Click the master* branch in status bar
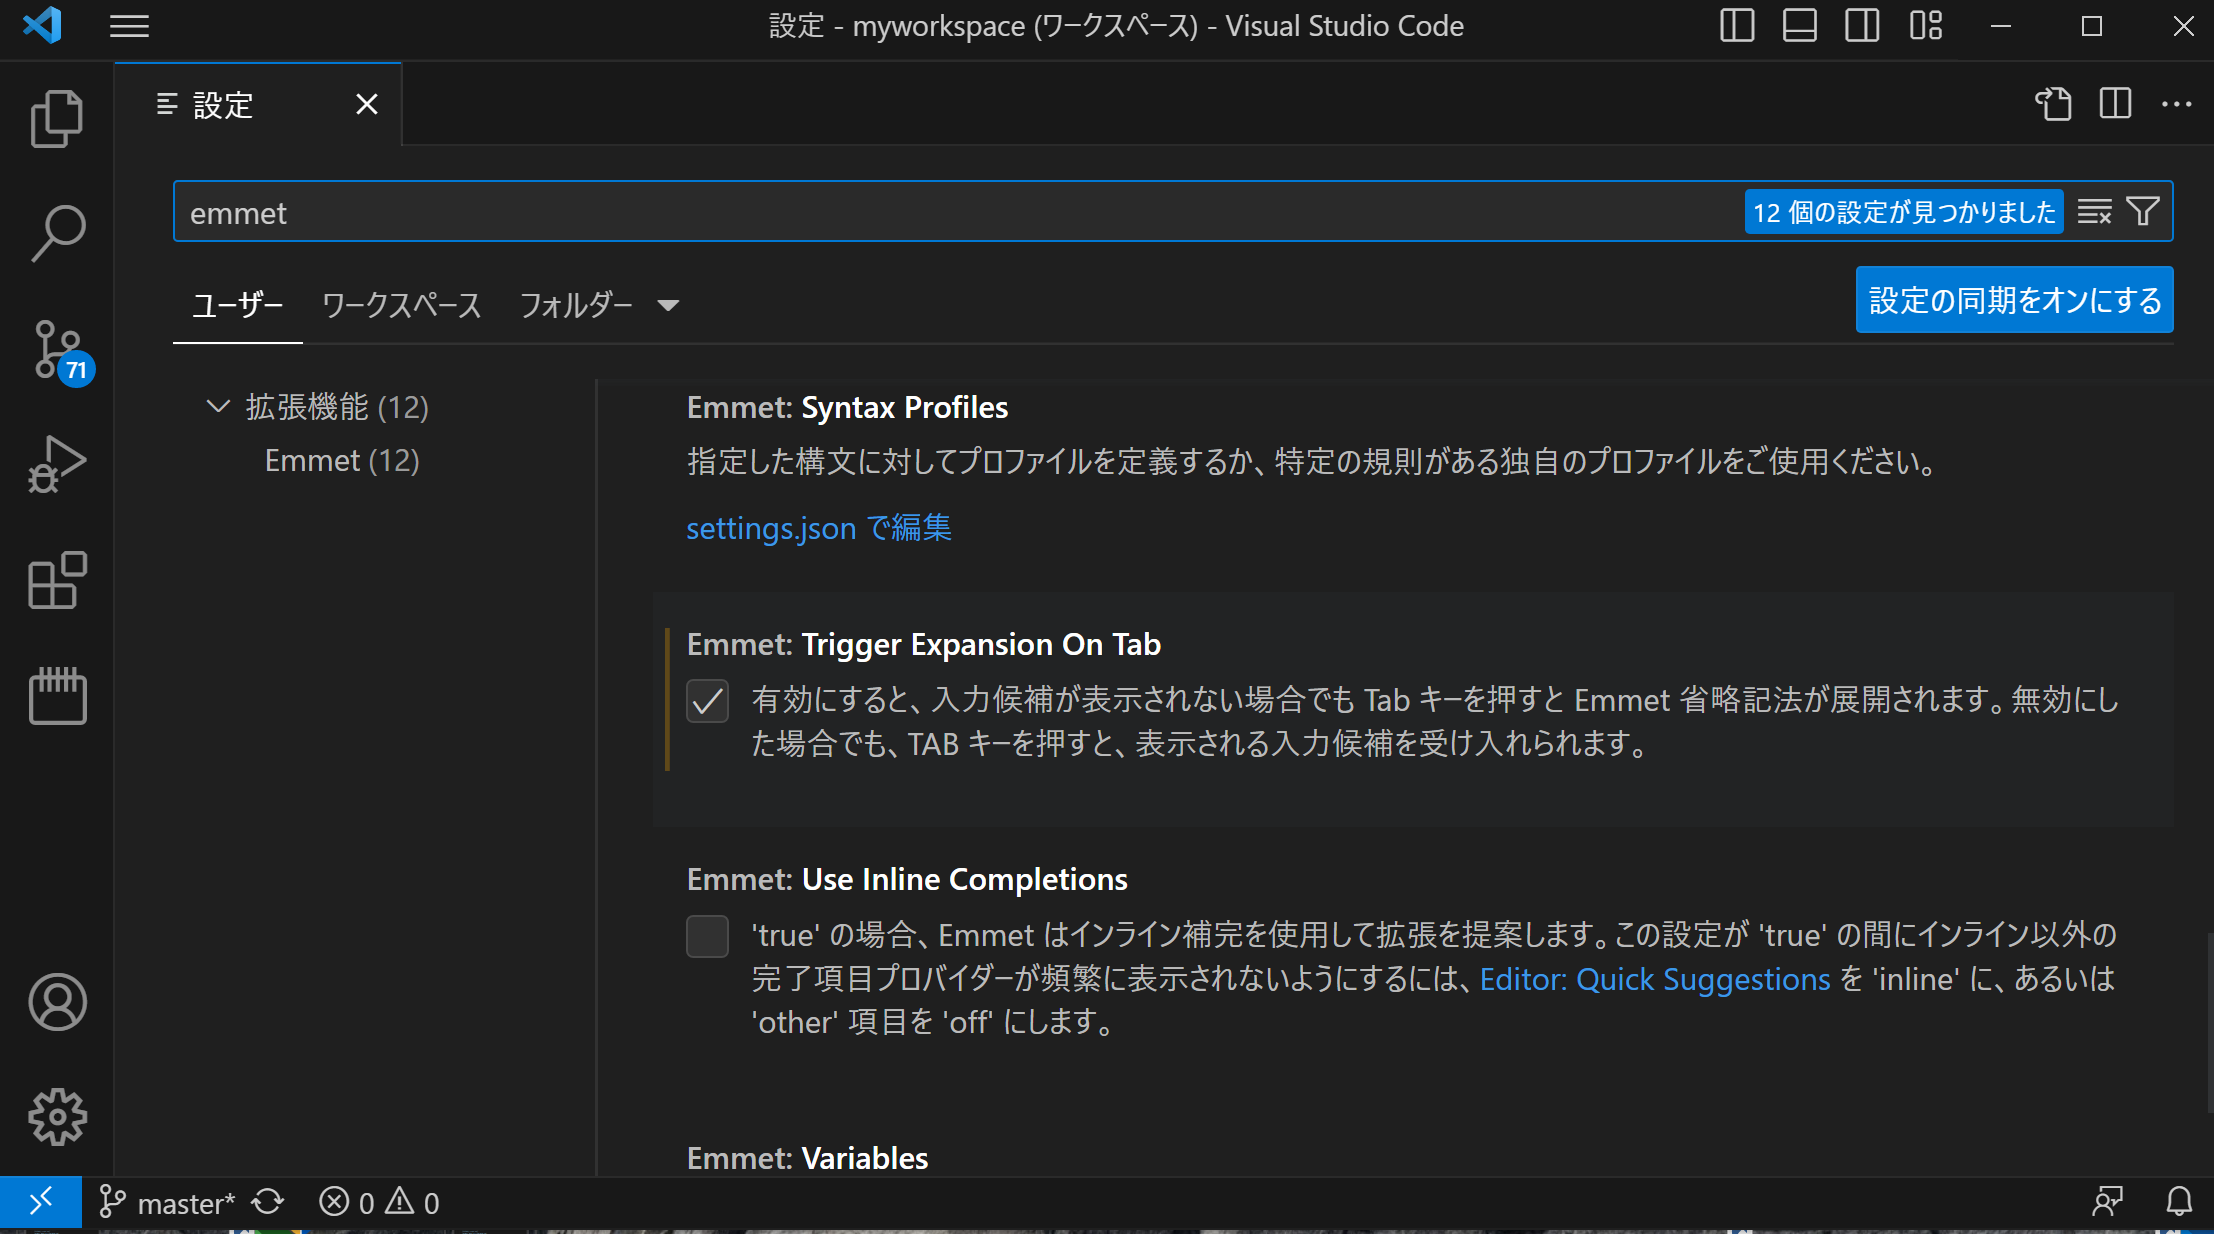 [167, 1202]
